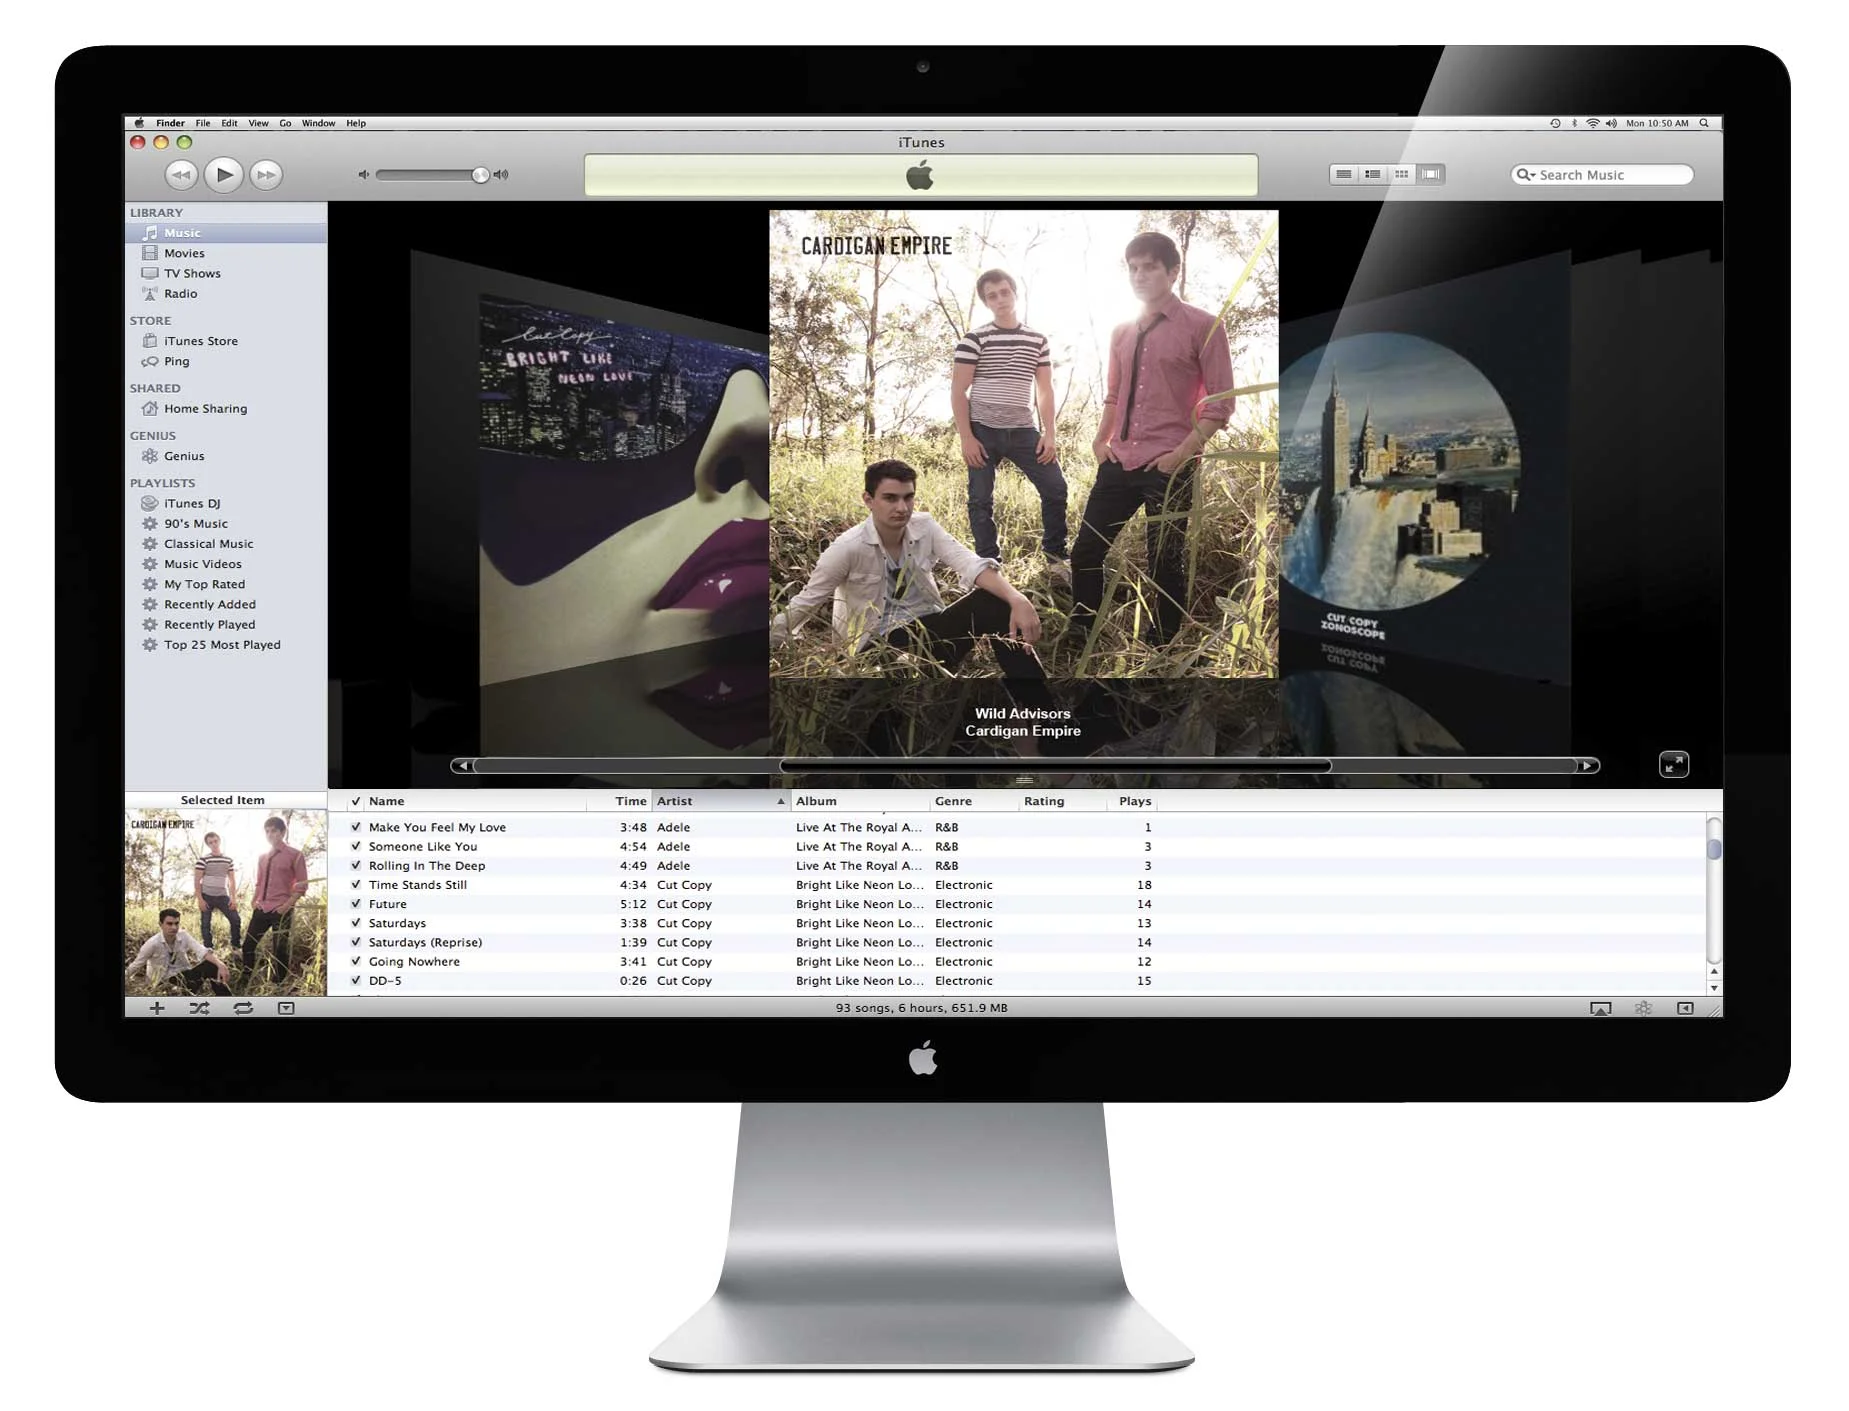Toggle shuffle in the bottom bar
Screen dimensions: 1849x1411
[199, 1008]
